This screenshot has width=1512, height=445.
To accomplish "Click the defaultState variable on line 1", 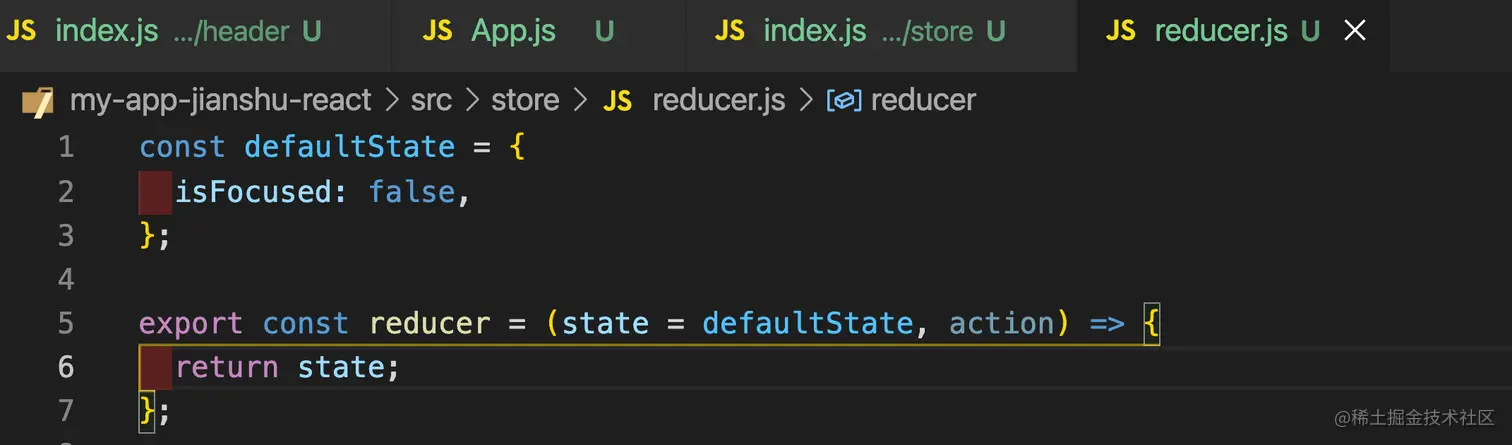I will (x=349, y=148).
